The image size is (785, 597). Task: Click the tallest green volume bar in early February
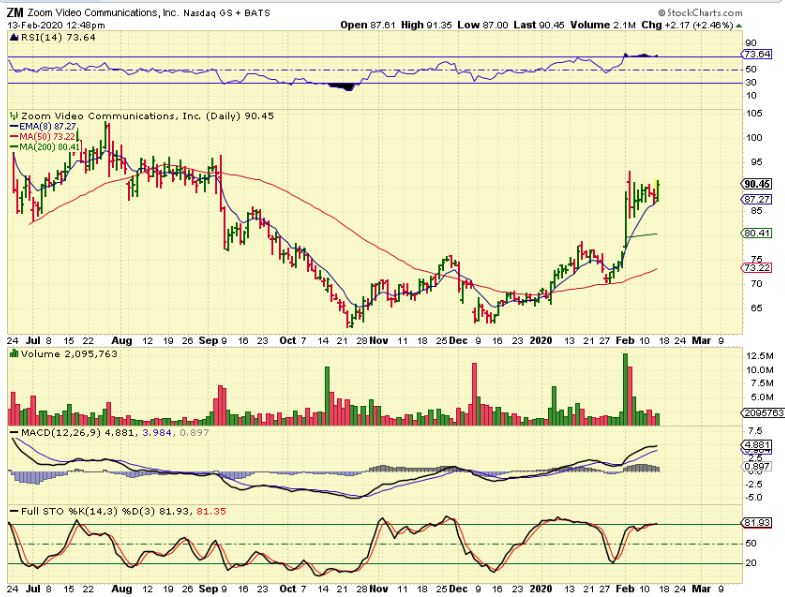pos(625,390)
